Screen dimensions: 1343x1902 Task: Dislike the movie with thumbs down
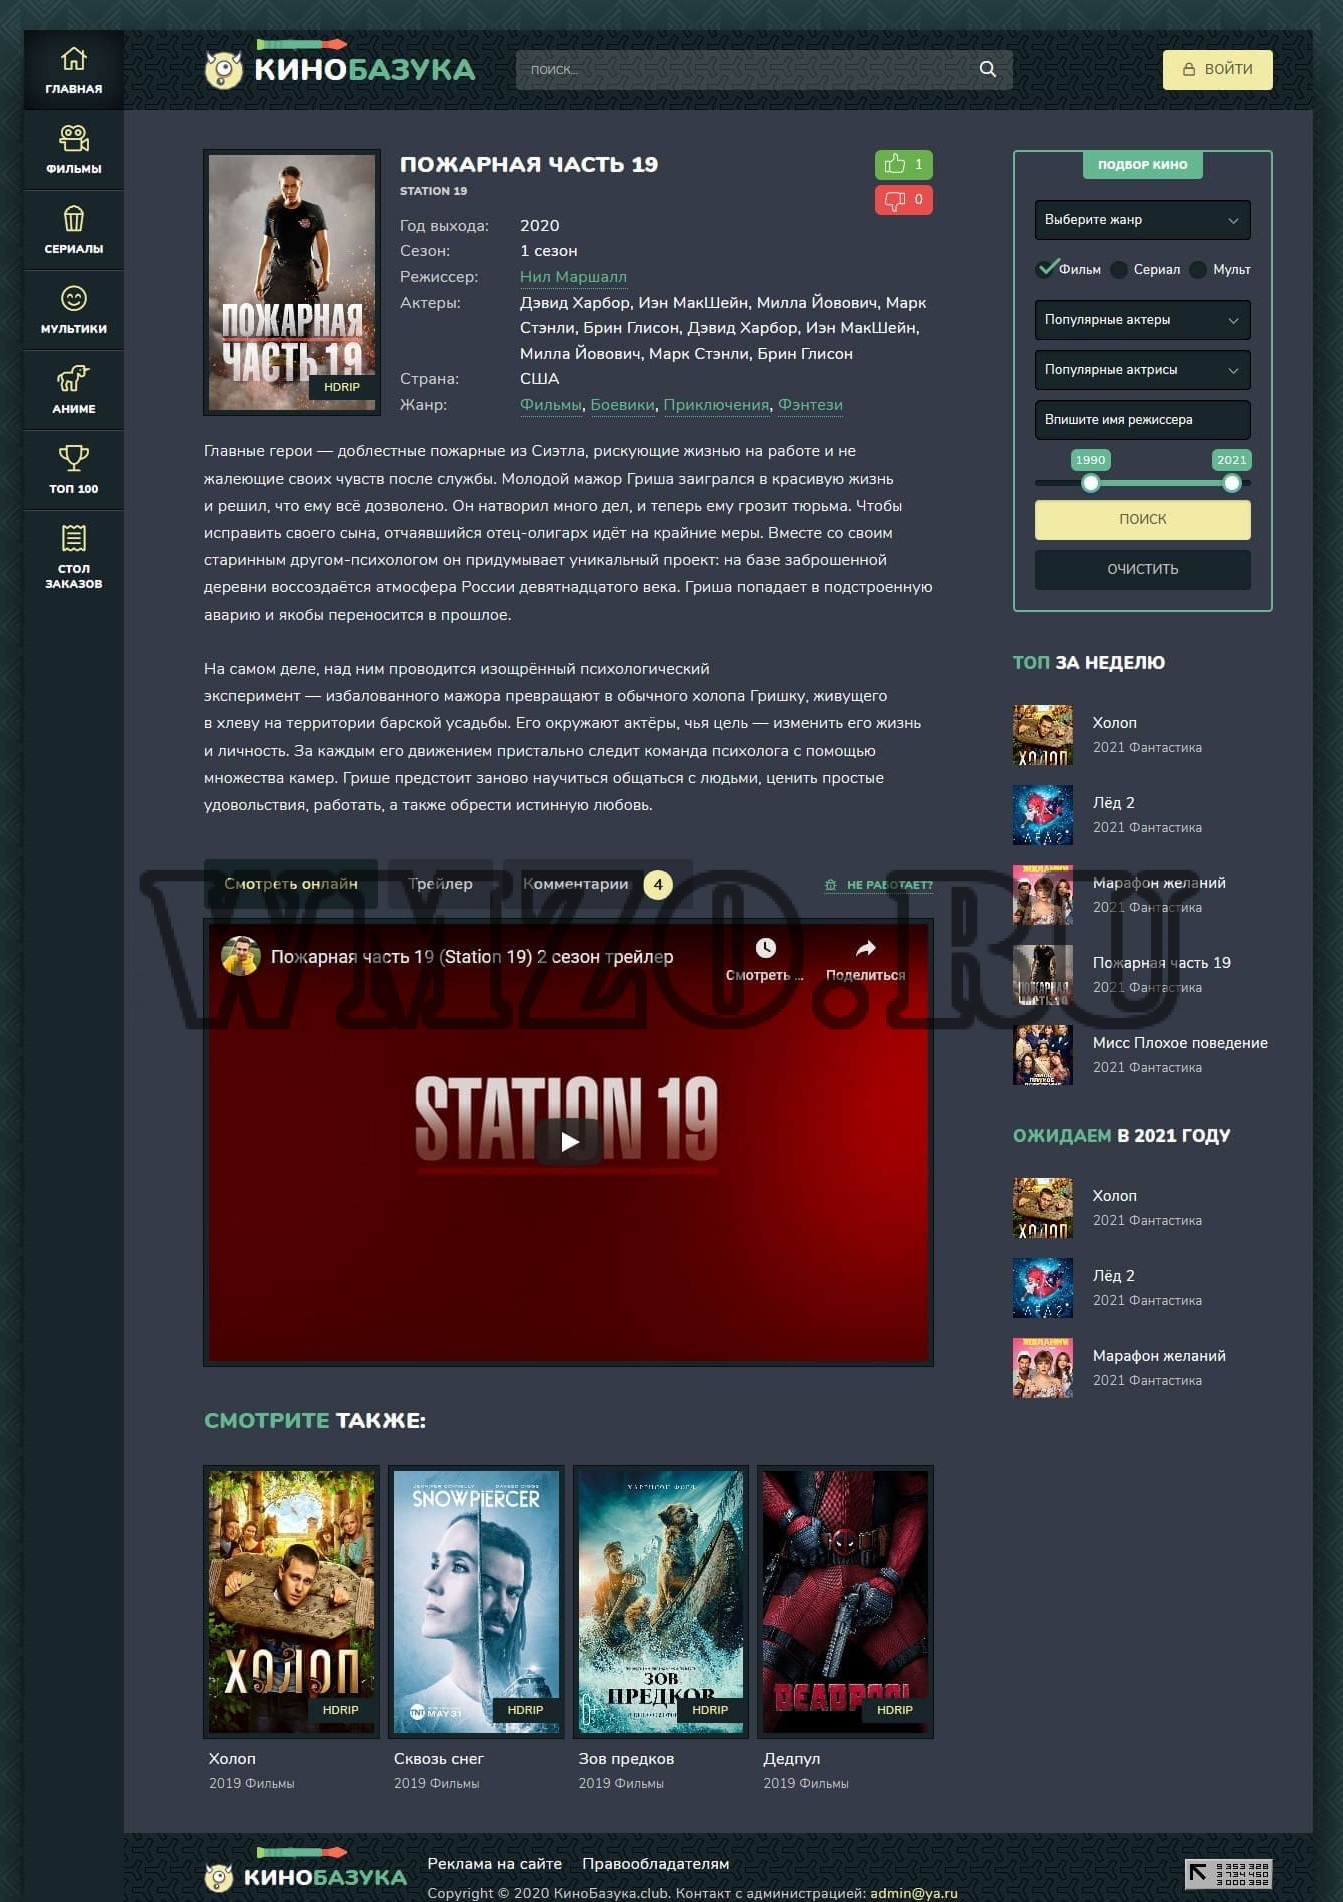coord(903,200)
